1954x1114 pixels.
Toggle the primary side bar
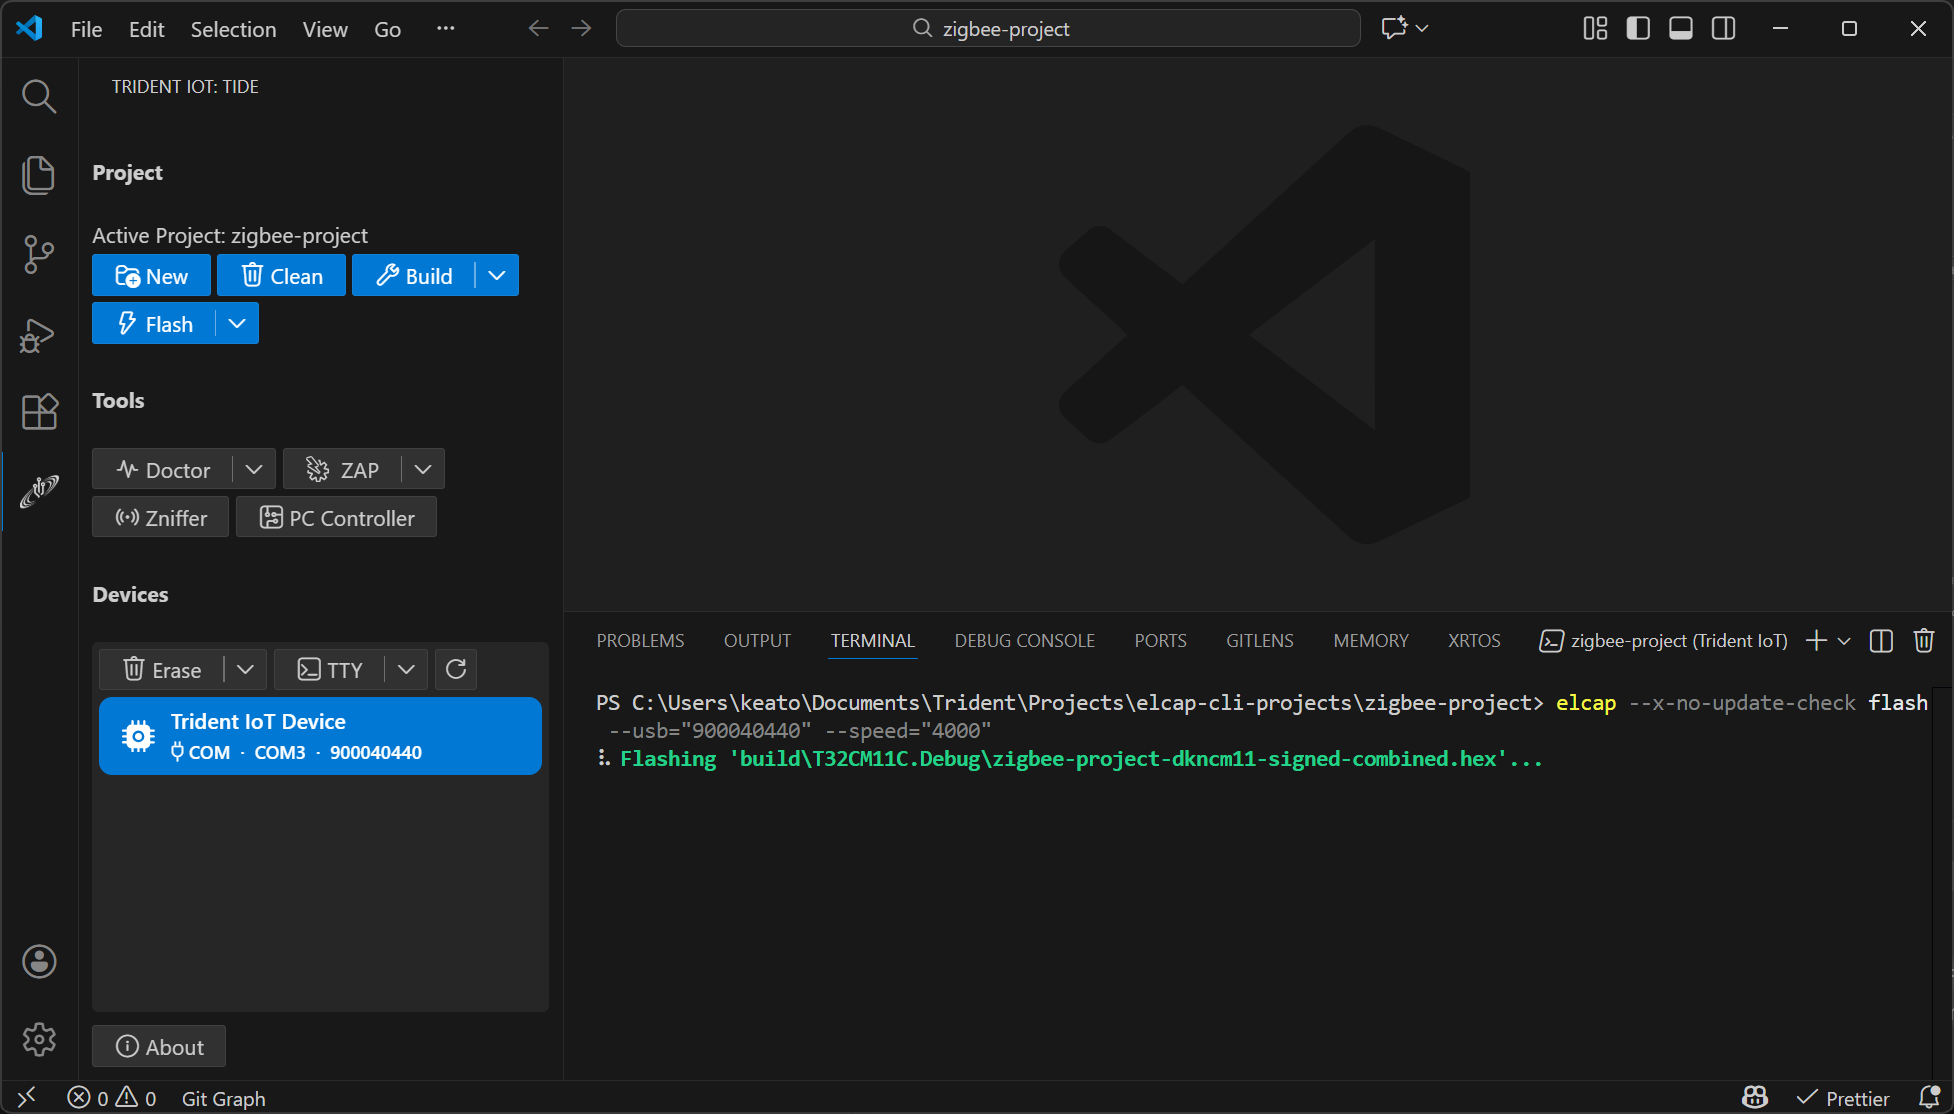[x=1638, y=29]
